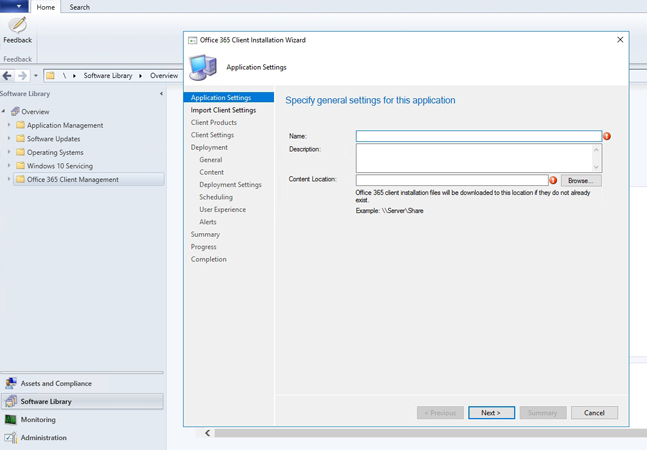Click the Software Library workspace icon
This screenshot has height=450, width=647.
[x=11, y=401]
